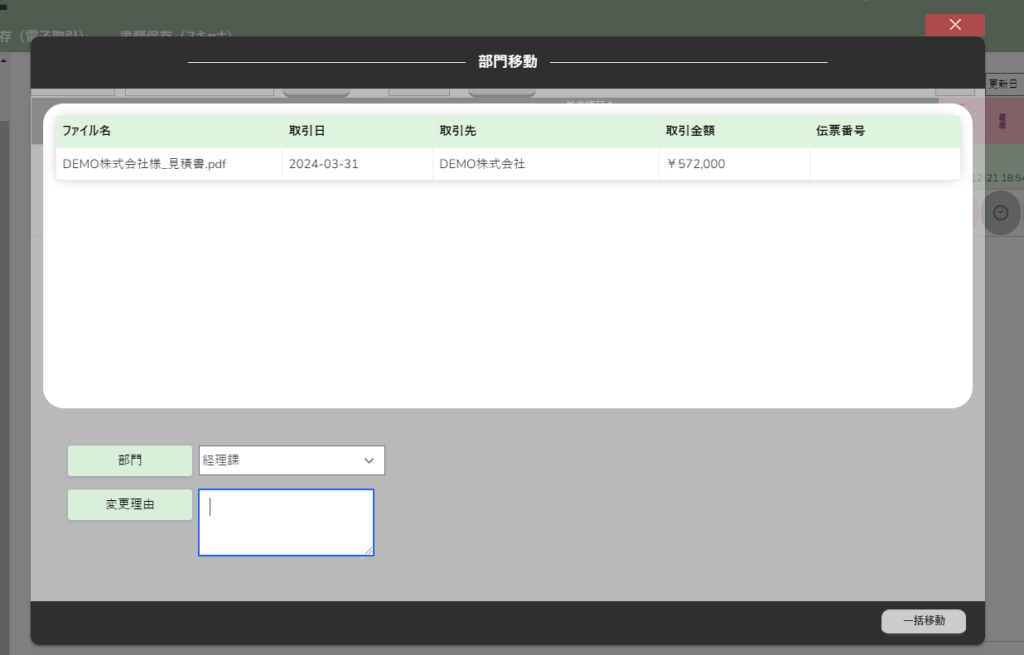The image size is (1024, 655).
Task: Select the DEMO株式会社様_見積書.pdf file row
Action: [x=144, y=164]
